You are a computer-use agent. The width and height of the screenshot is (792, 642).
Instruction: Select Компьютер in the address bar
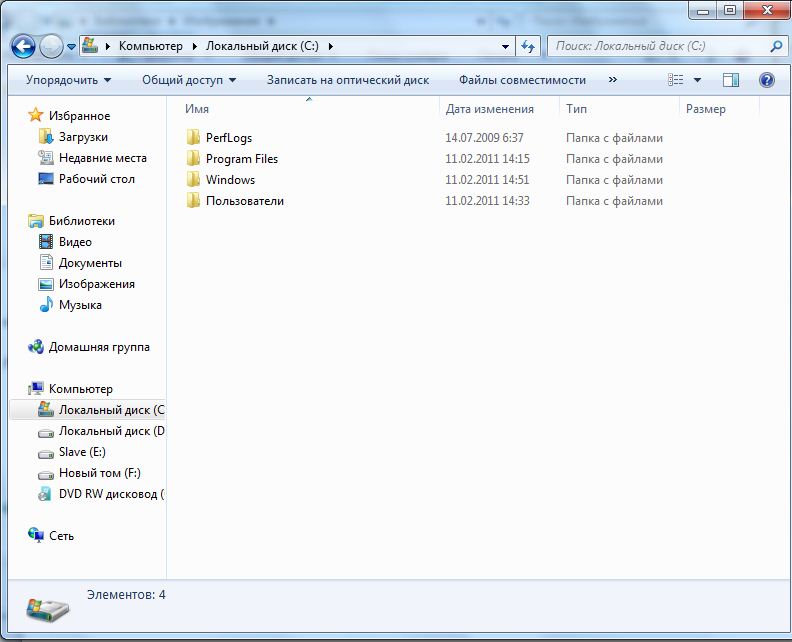(x=151, y=46)
